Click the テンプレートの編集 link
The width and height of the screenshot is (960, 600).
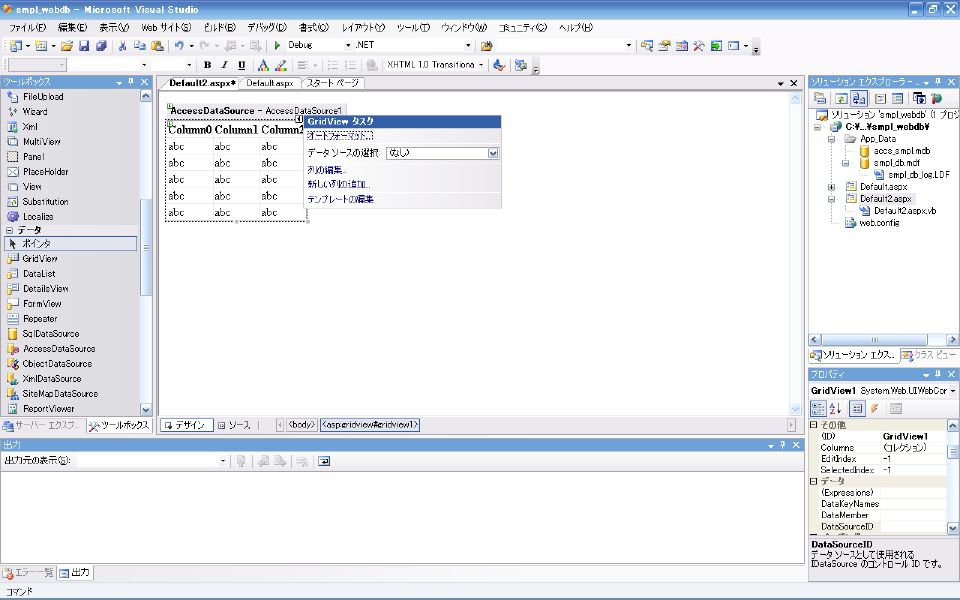(x=340, y=200)
